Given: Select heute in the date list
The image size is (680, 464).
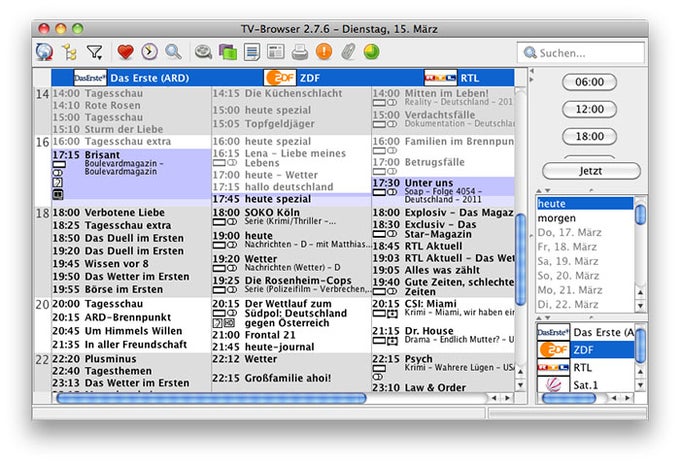Looking at the screenshot, I should tap(585, 204).
